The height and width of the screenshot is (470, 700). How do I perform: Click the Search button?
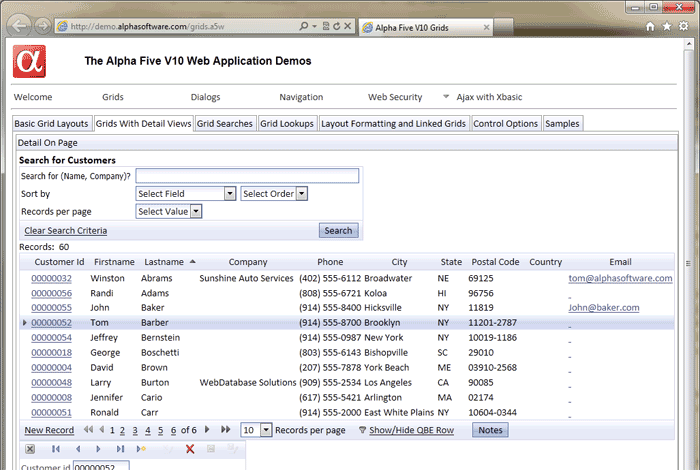pyautogui.click(x=338, y=230)
